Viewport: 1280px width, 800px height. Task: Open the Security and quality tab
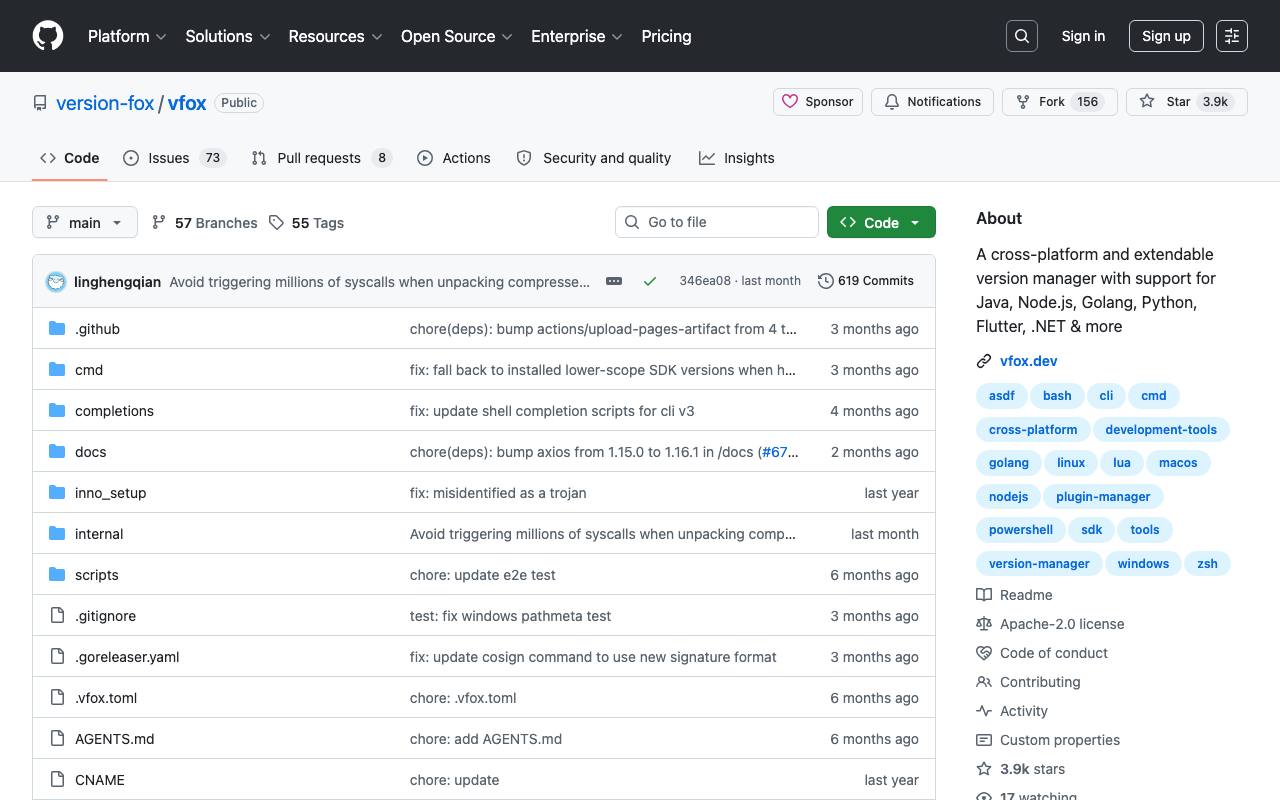(594, 158)
